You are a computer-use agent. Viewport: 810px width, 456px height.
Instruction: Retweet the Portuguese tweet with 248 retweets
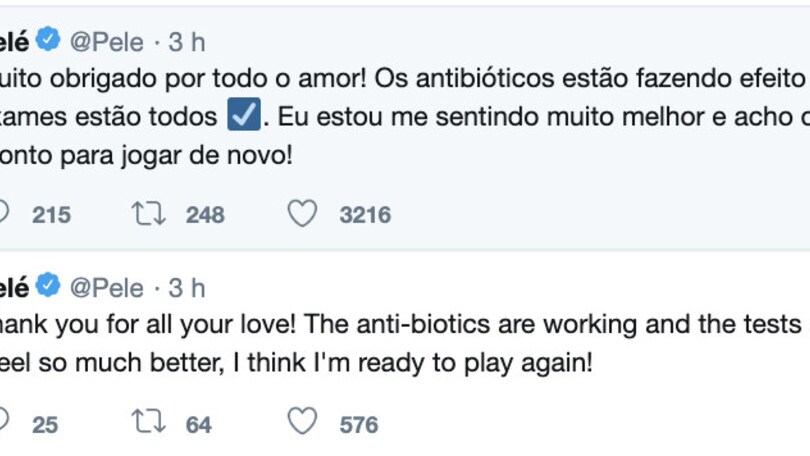[x=149, y=213]
